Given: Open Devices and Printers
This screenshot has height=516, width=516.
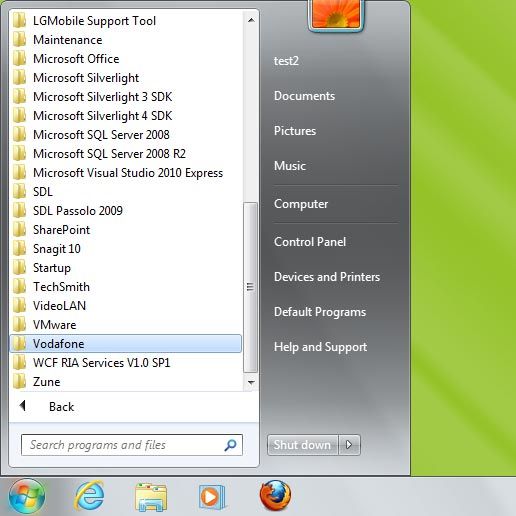Looking at the screenshot, I should pos(327,277).
